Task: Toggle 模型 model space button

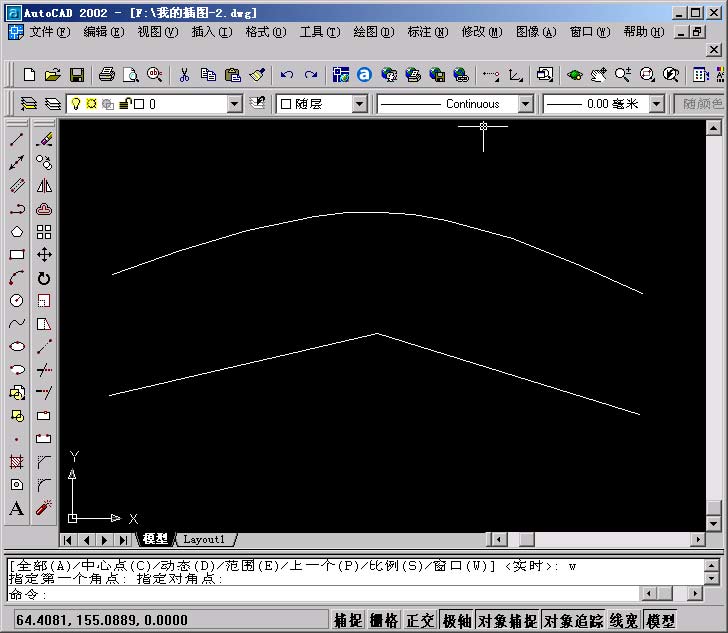Action: pos(660,620)
